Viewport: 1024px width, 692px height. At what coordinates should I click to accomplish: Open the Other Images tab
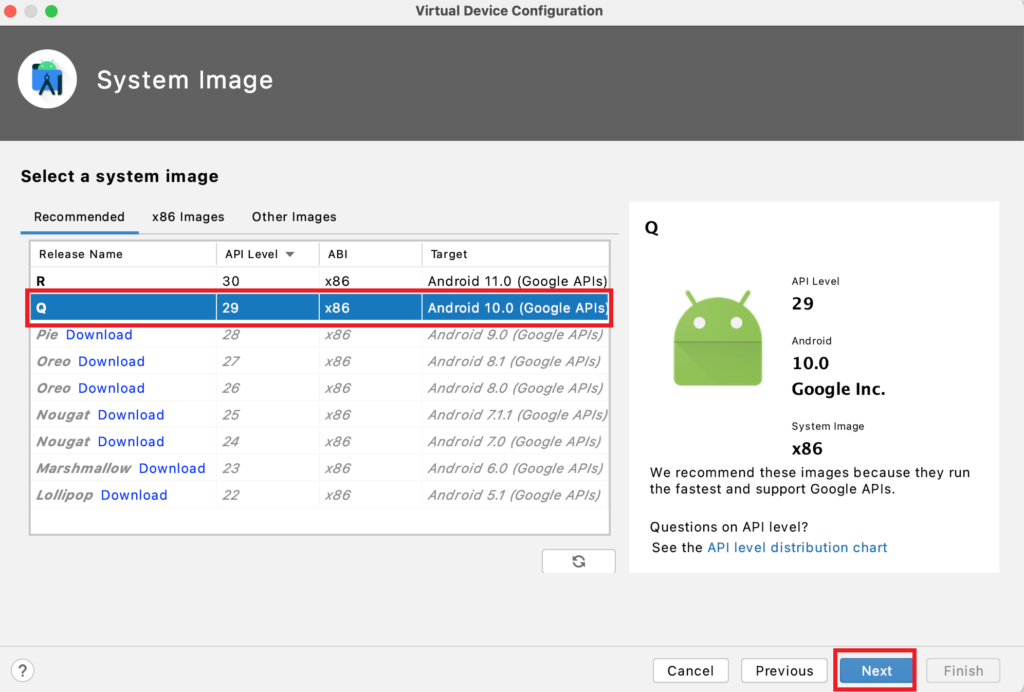point(294,217)
